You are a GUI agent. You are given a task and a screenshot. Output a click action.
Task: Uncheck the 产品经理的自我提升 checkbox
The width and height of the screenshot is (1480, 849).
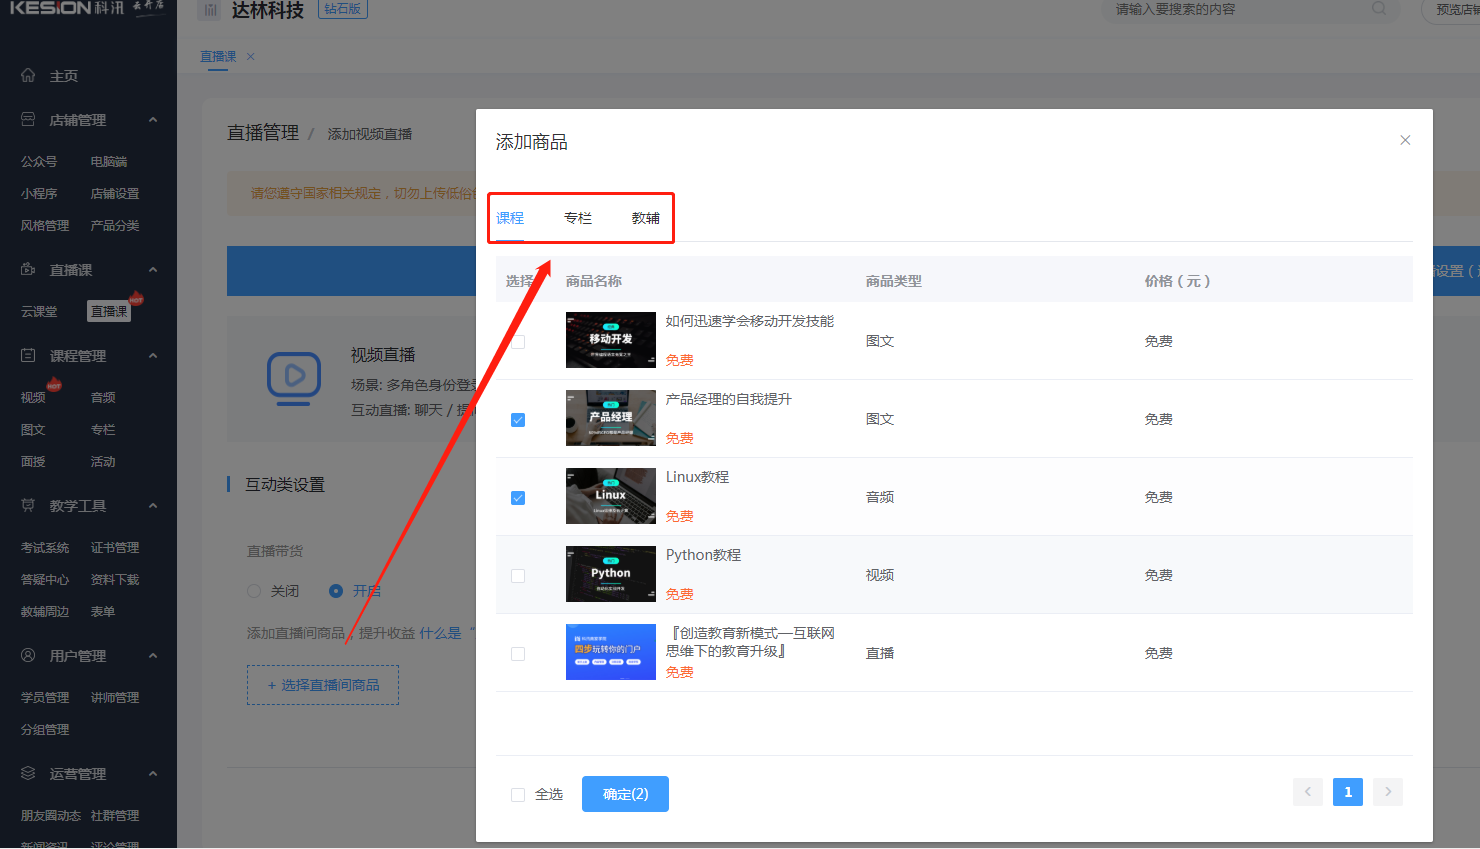(x=518, y=420)
